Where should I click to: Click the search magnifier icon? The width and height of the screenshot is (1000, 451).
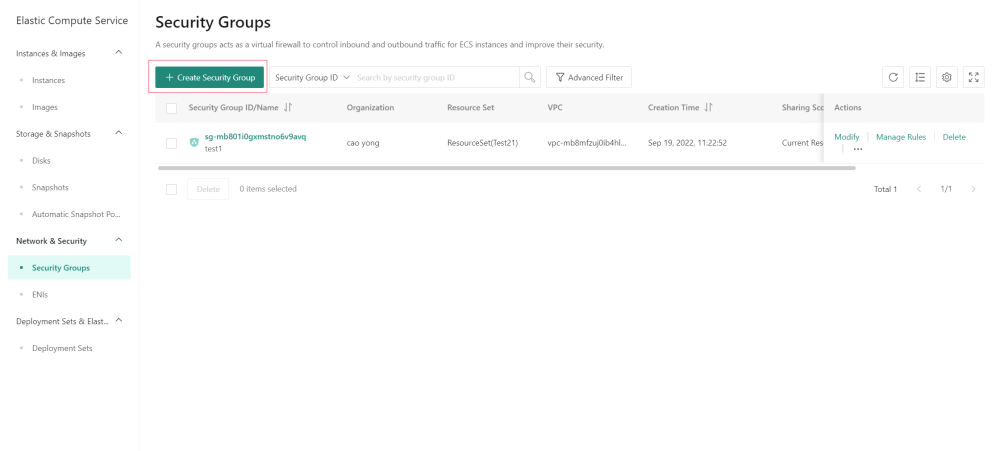(x=529, y=77)
